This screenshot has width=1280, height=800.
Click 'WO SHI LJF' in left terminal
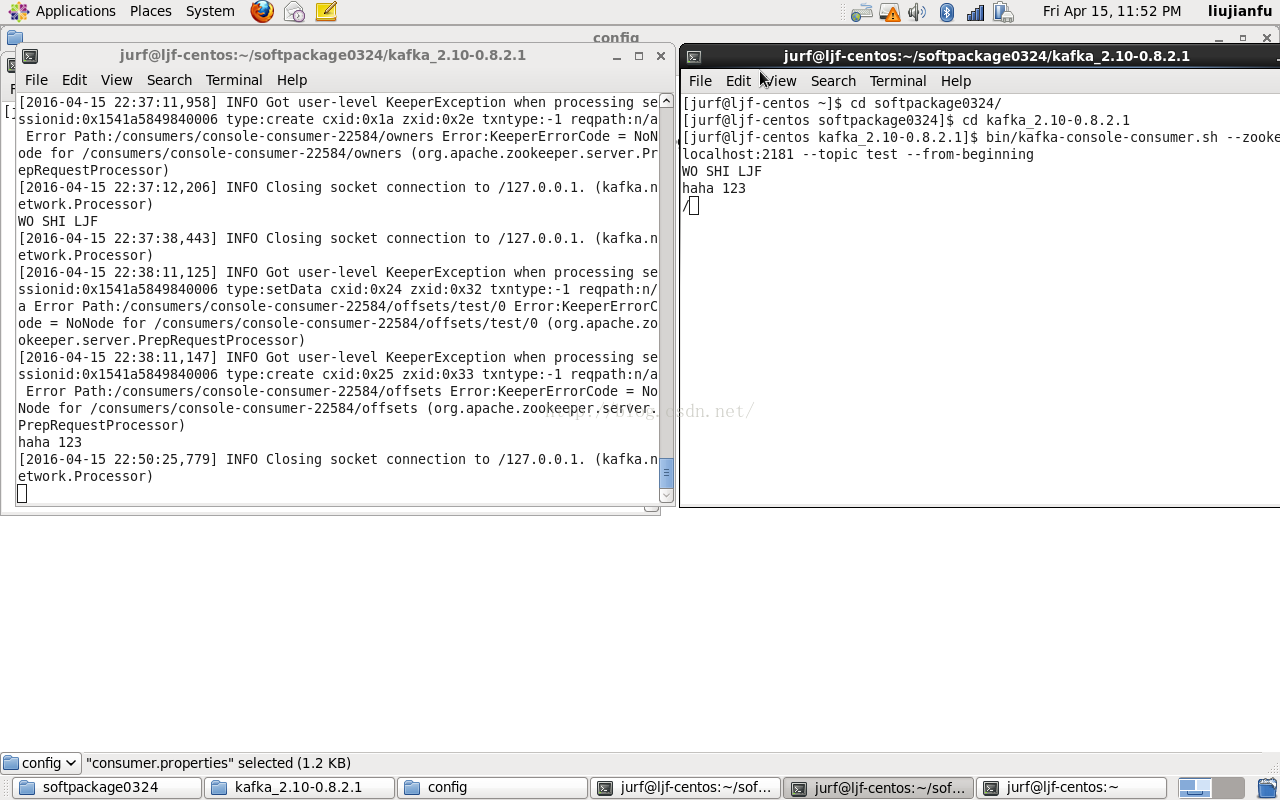[x=58, y=221]
